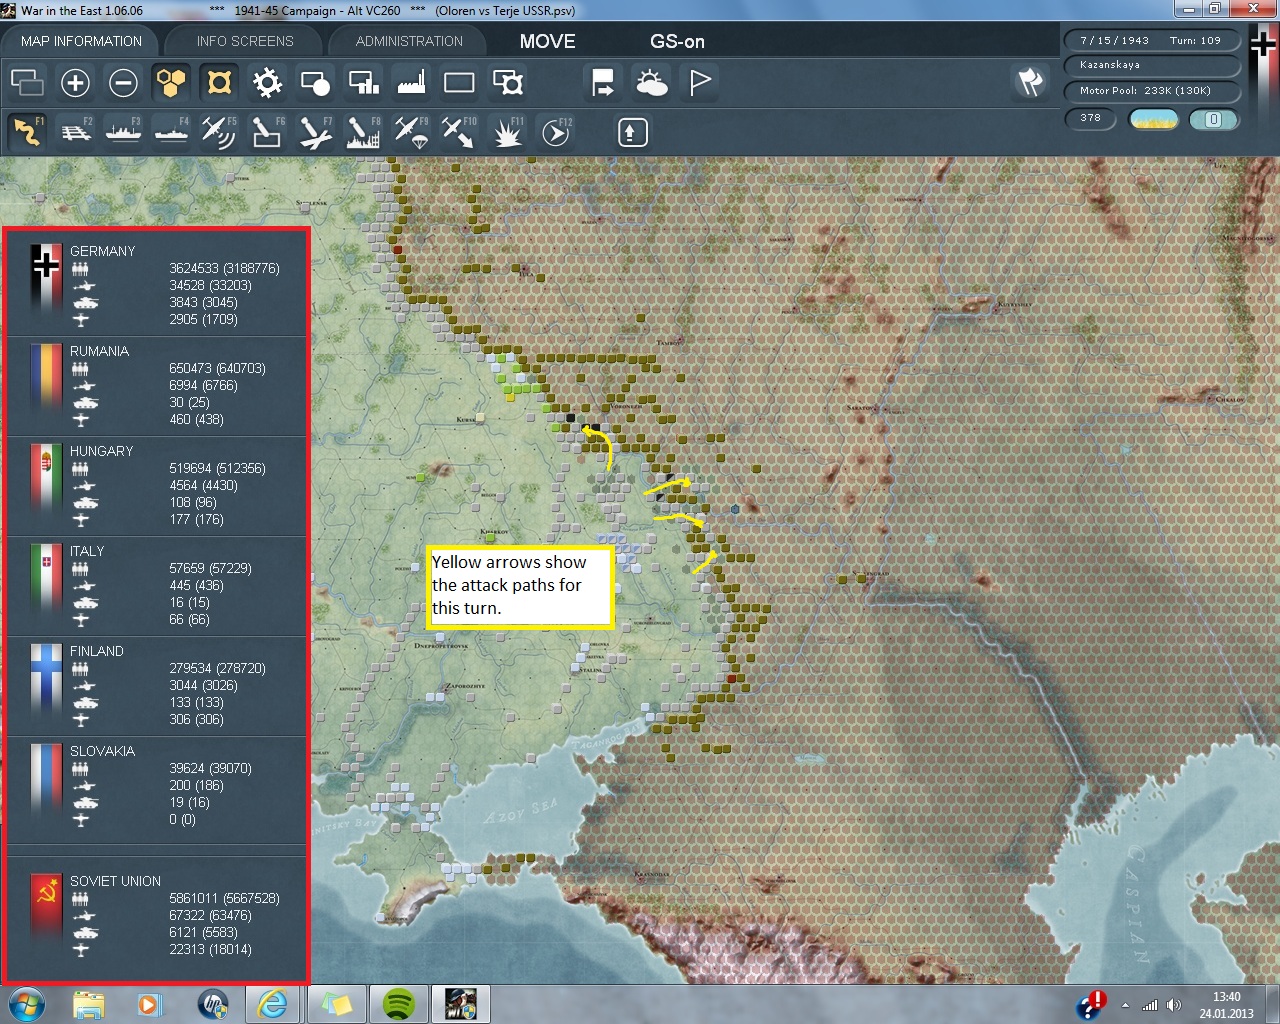Open the ADMINISTRATION tab
The width and height of the screenshot is (1280, 1024).
click(409, 41)
